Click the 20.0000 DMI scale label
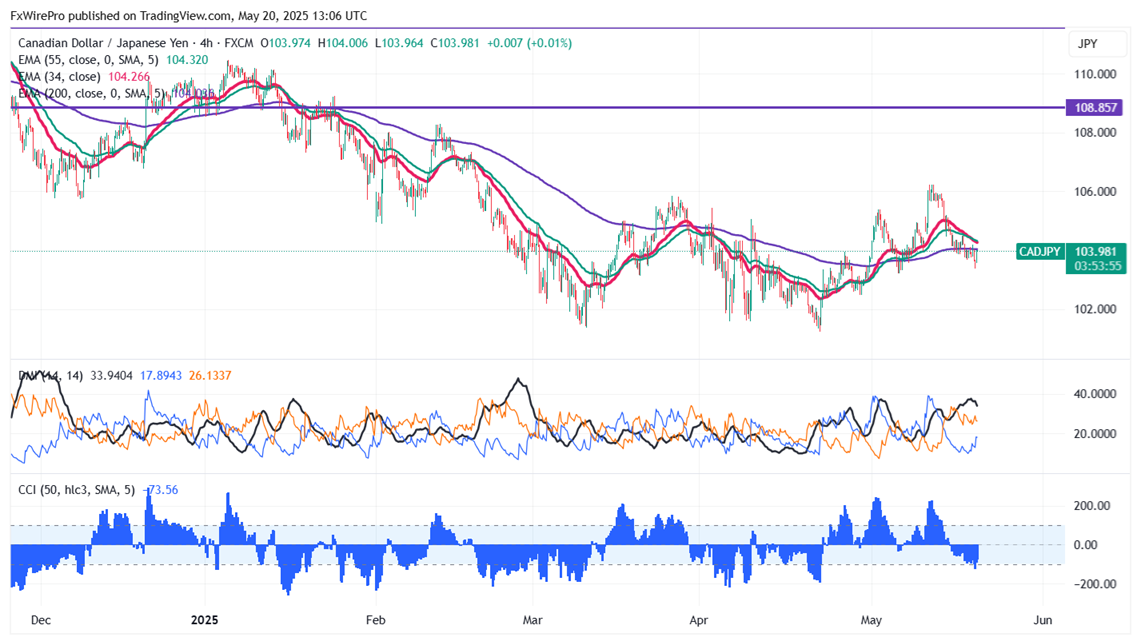The width and height of the screenshot is (1139, 635). pyautogui.click(x=1095, y=434)
